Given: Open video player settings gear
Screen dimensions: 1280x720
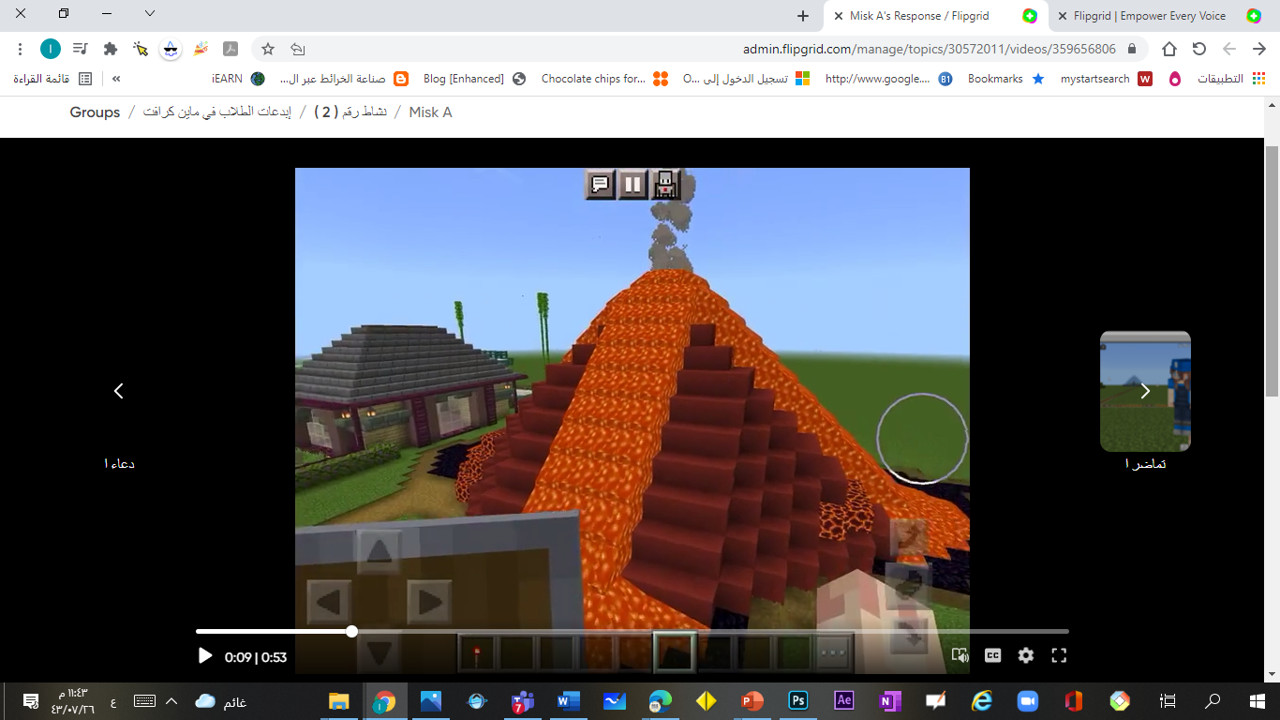Looking at the screenshot, I should (x=1026, y=656).
